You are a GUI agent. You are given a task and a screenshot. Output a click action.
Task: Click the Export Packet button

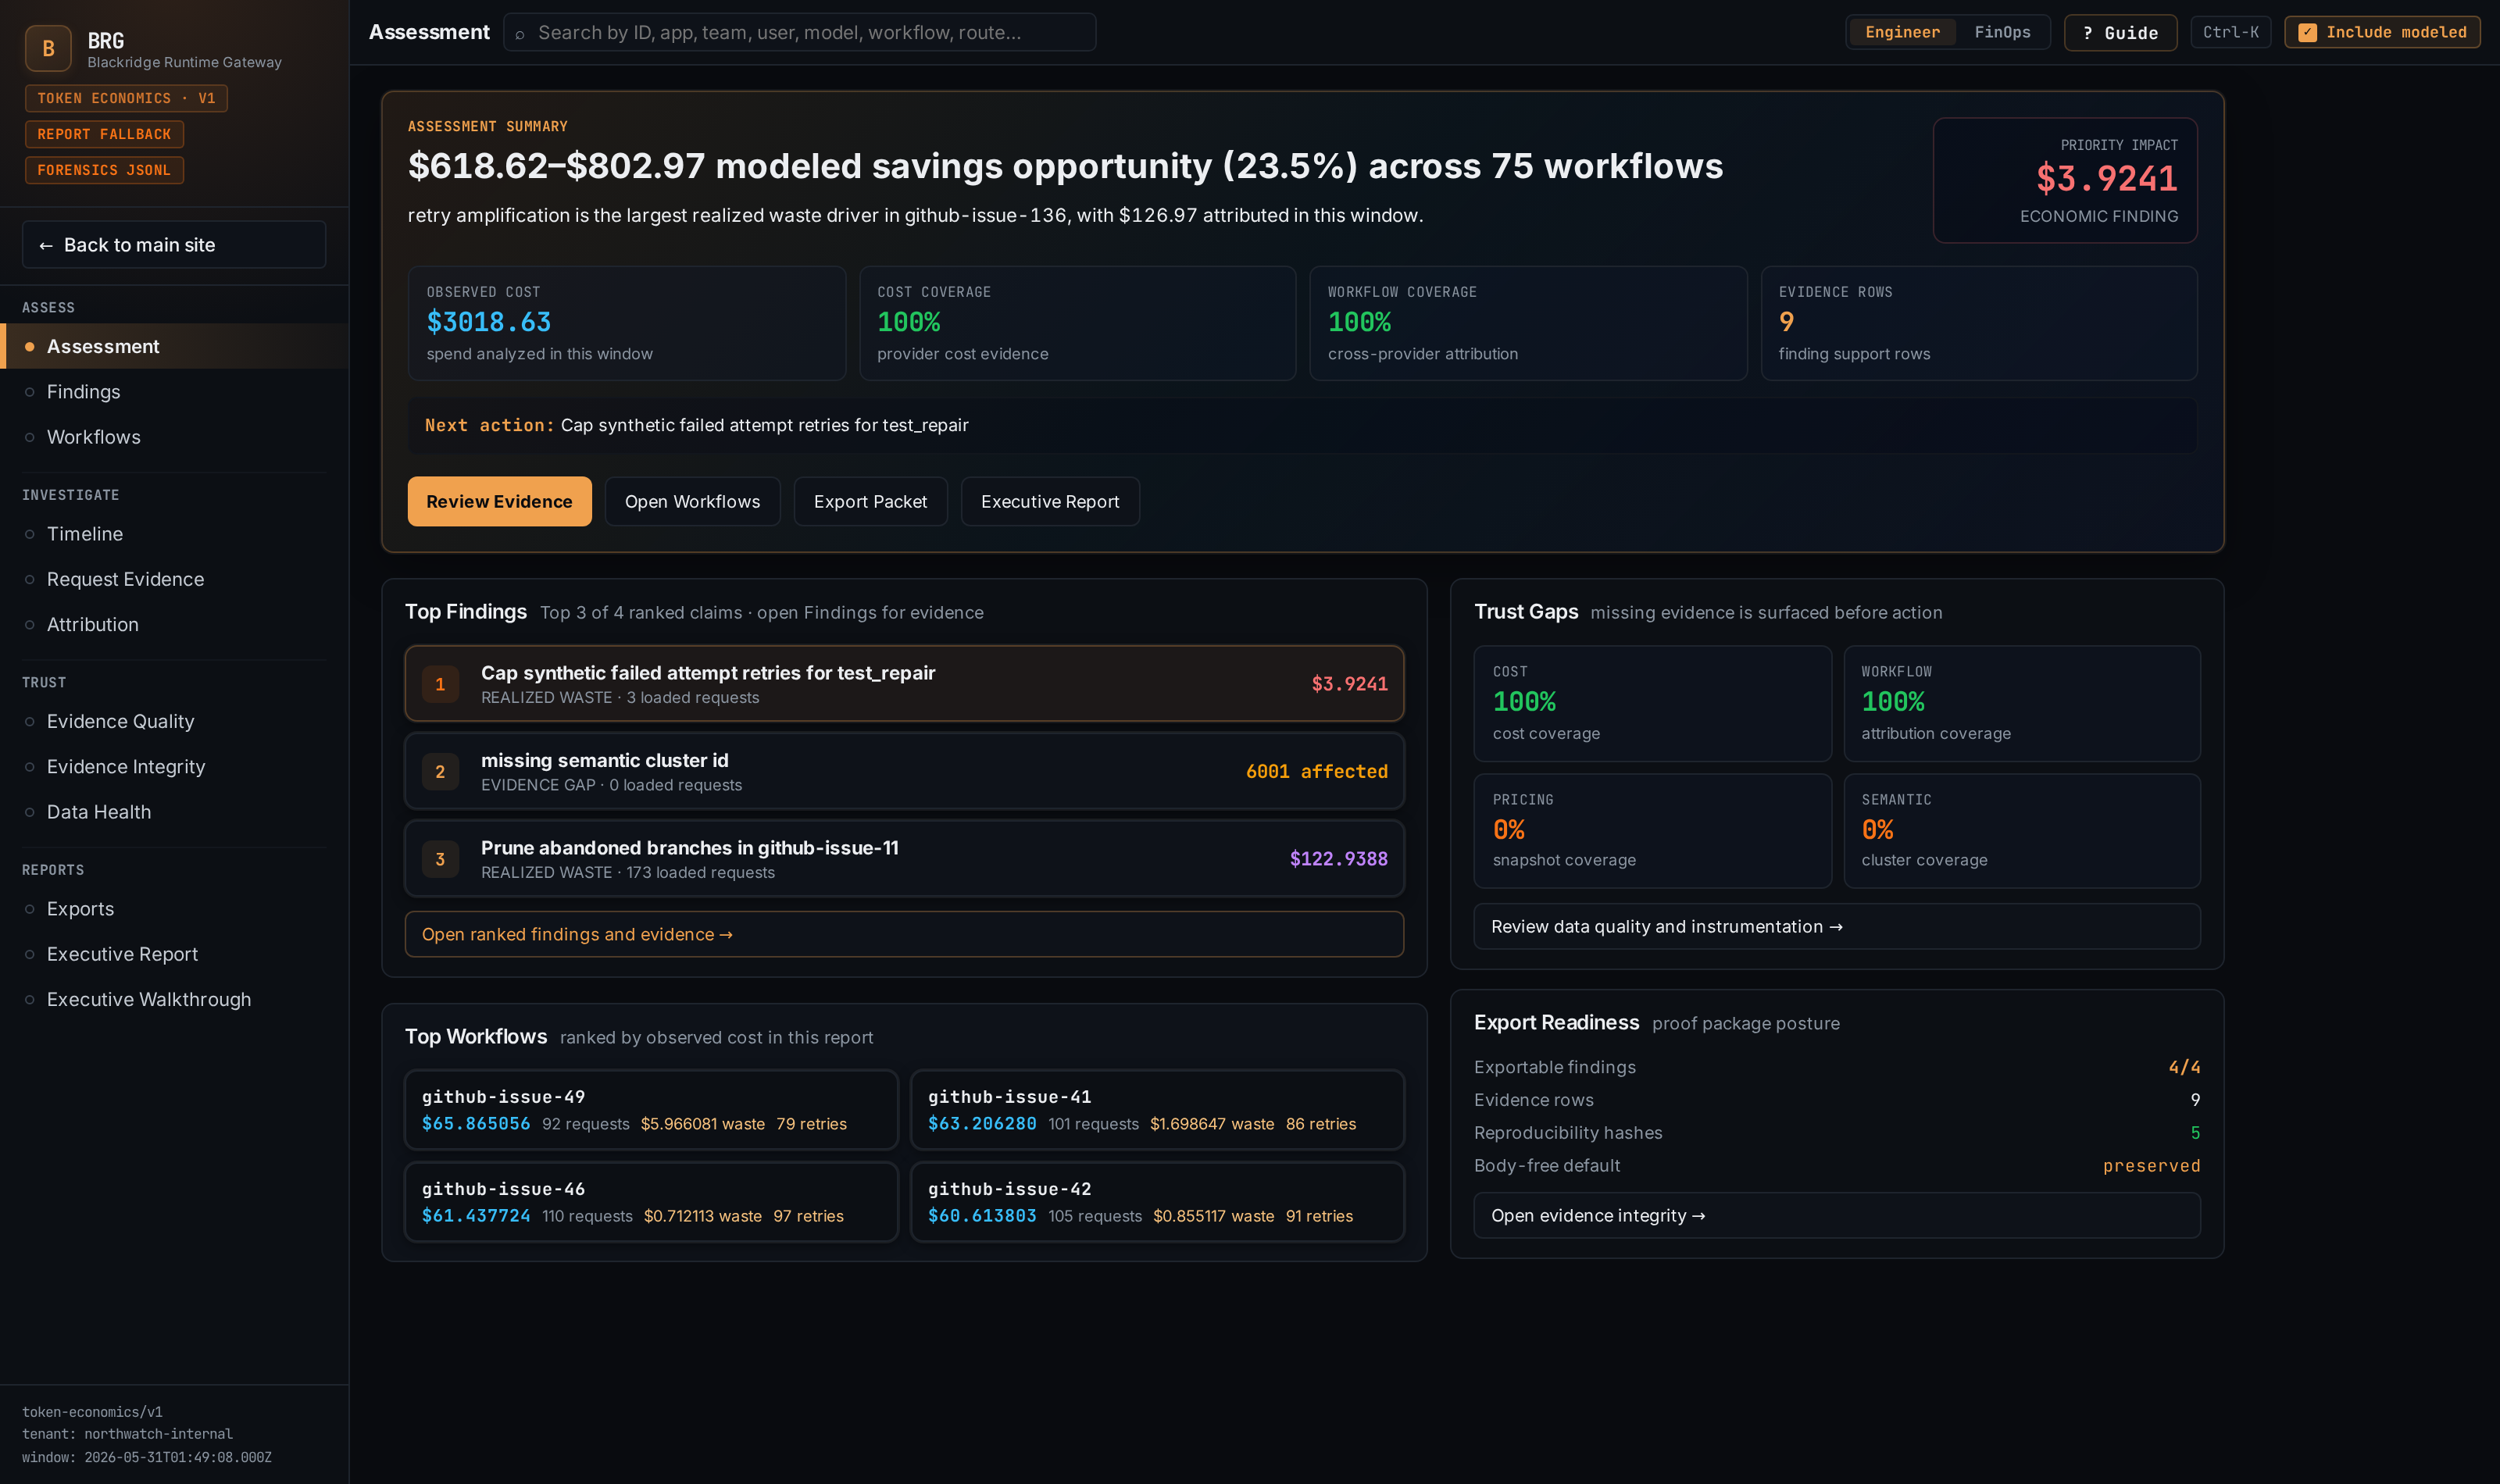(870, 501)
